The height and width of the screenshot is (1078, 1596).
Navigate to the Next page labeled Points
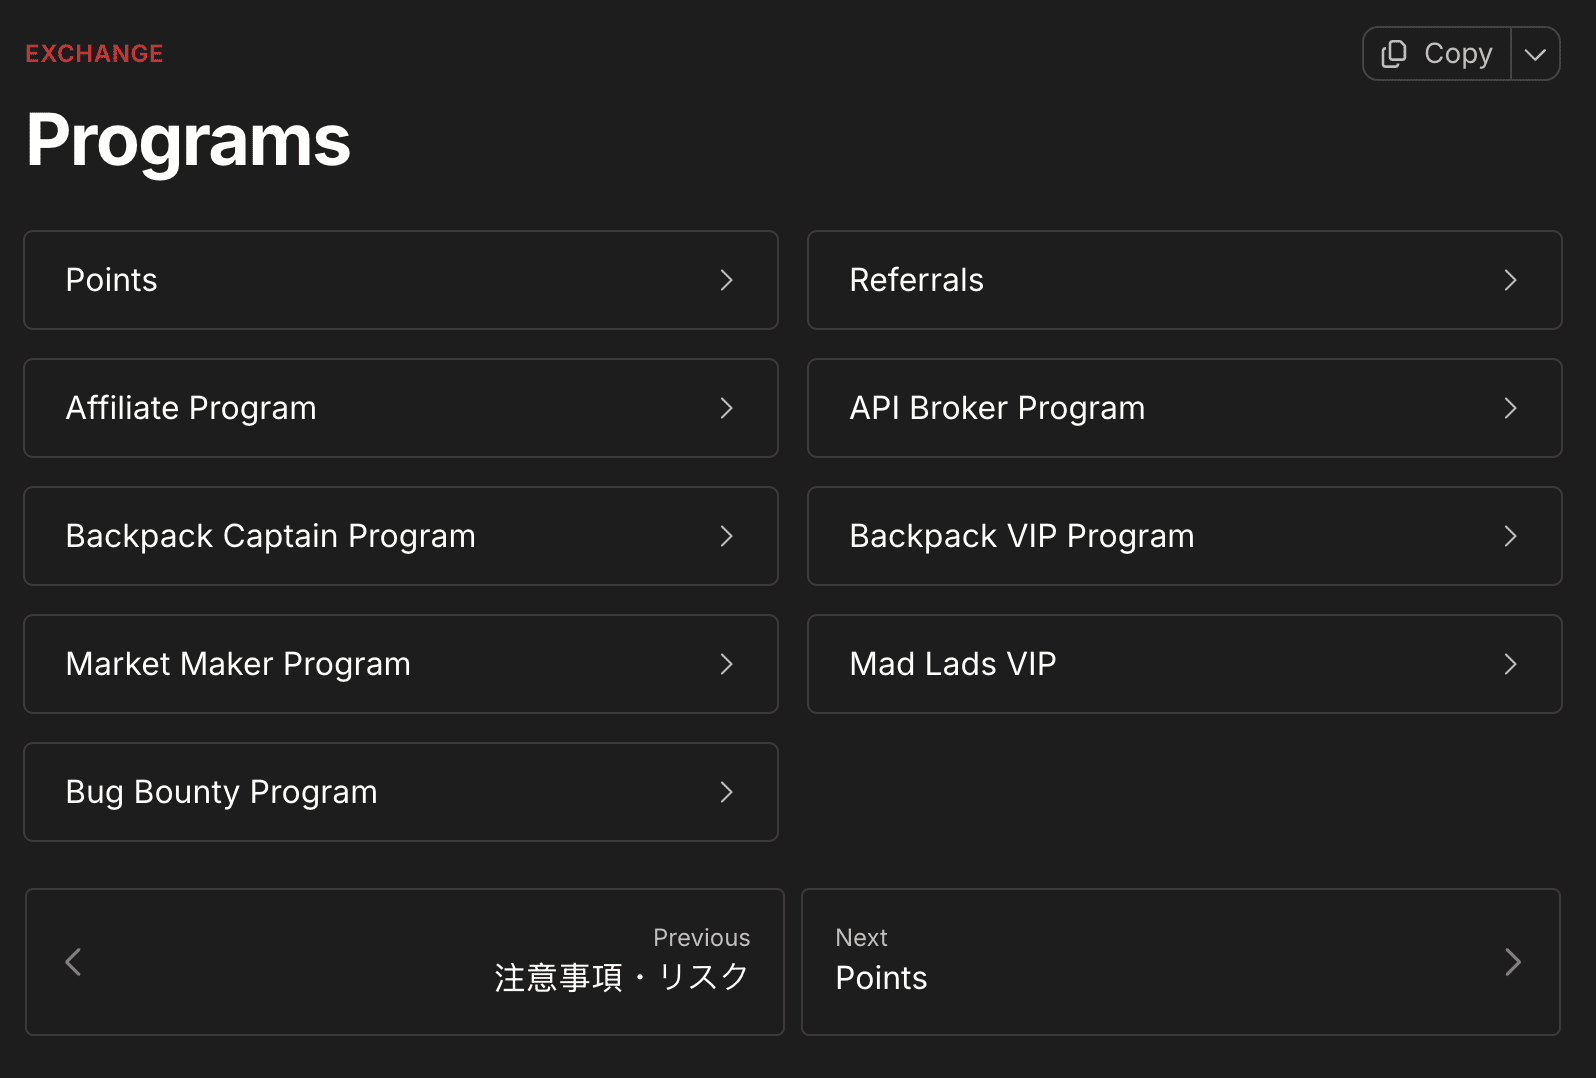tap(1184, 962)
